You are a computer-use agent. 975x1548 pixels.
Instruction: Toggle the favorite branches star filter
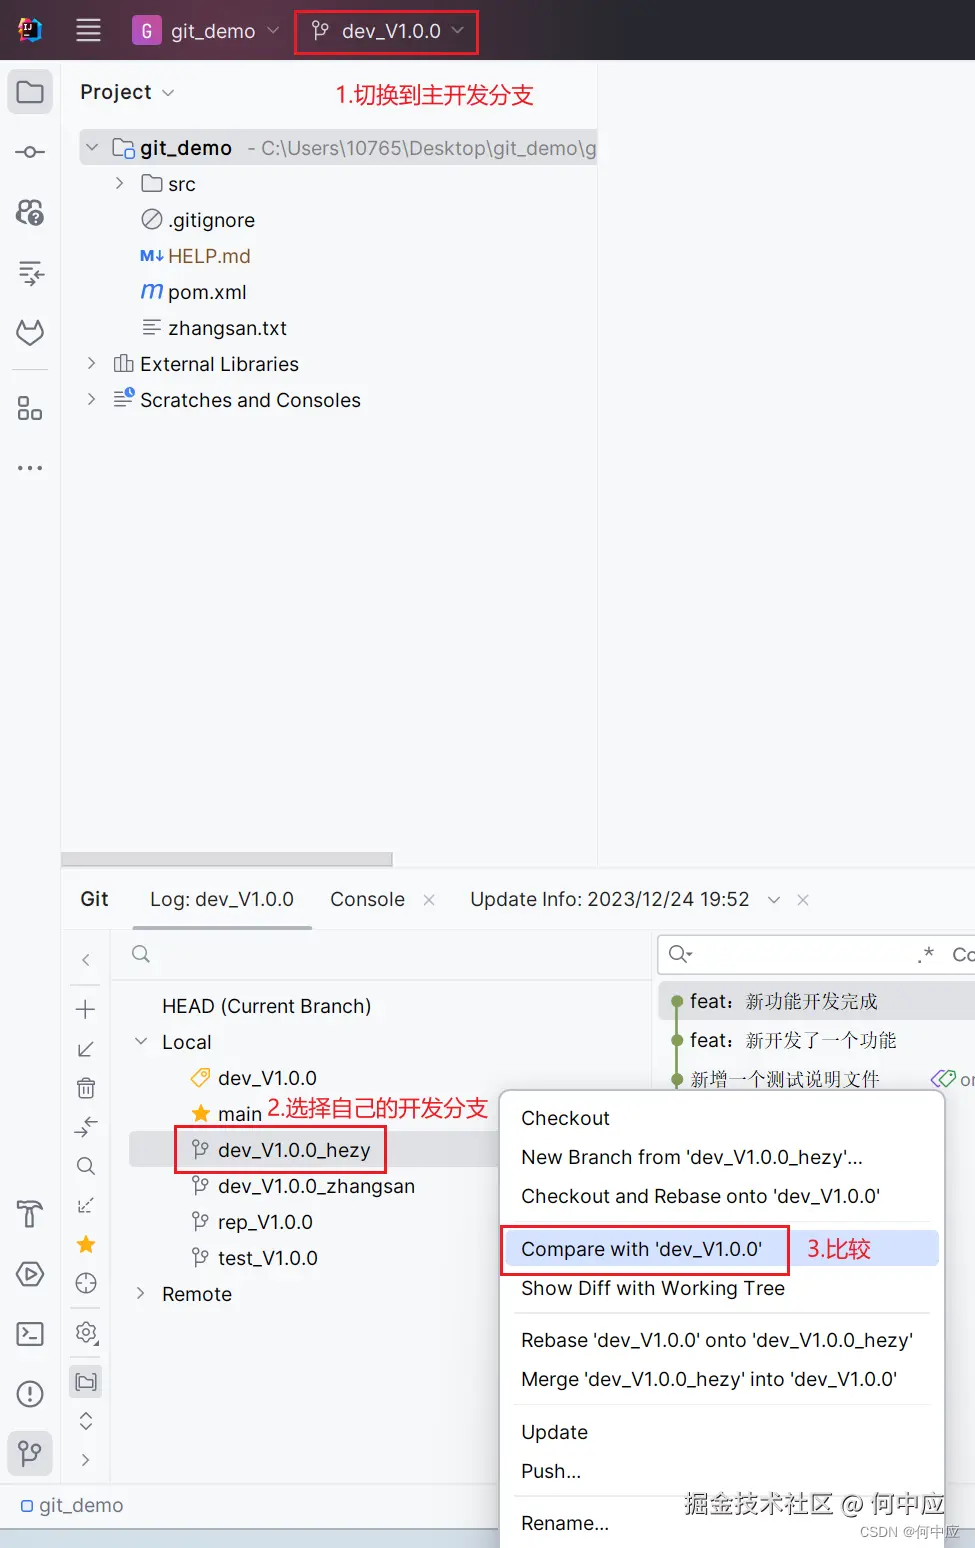point(85,1244)
